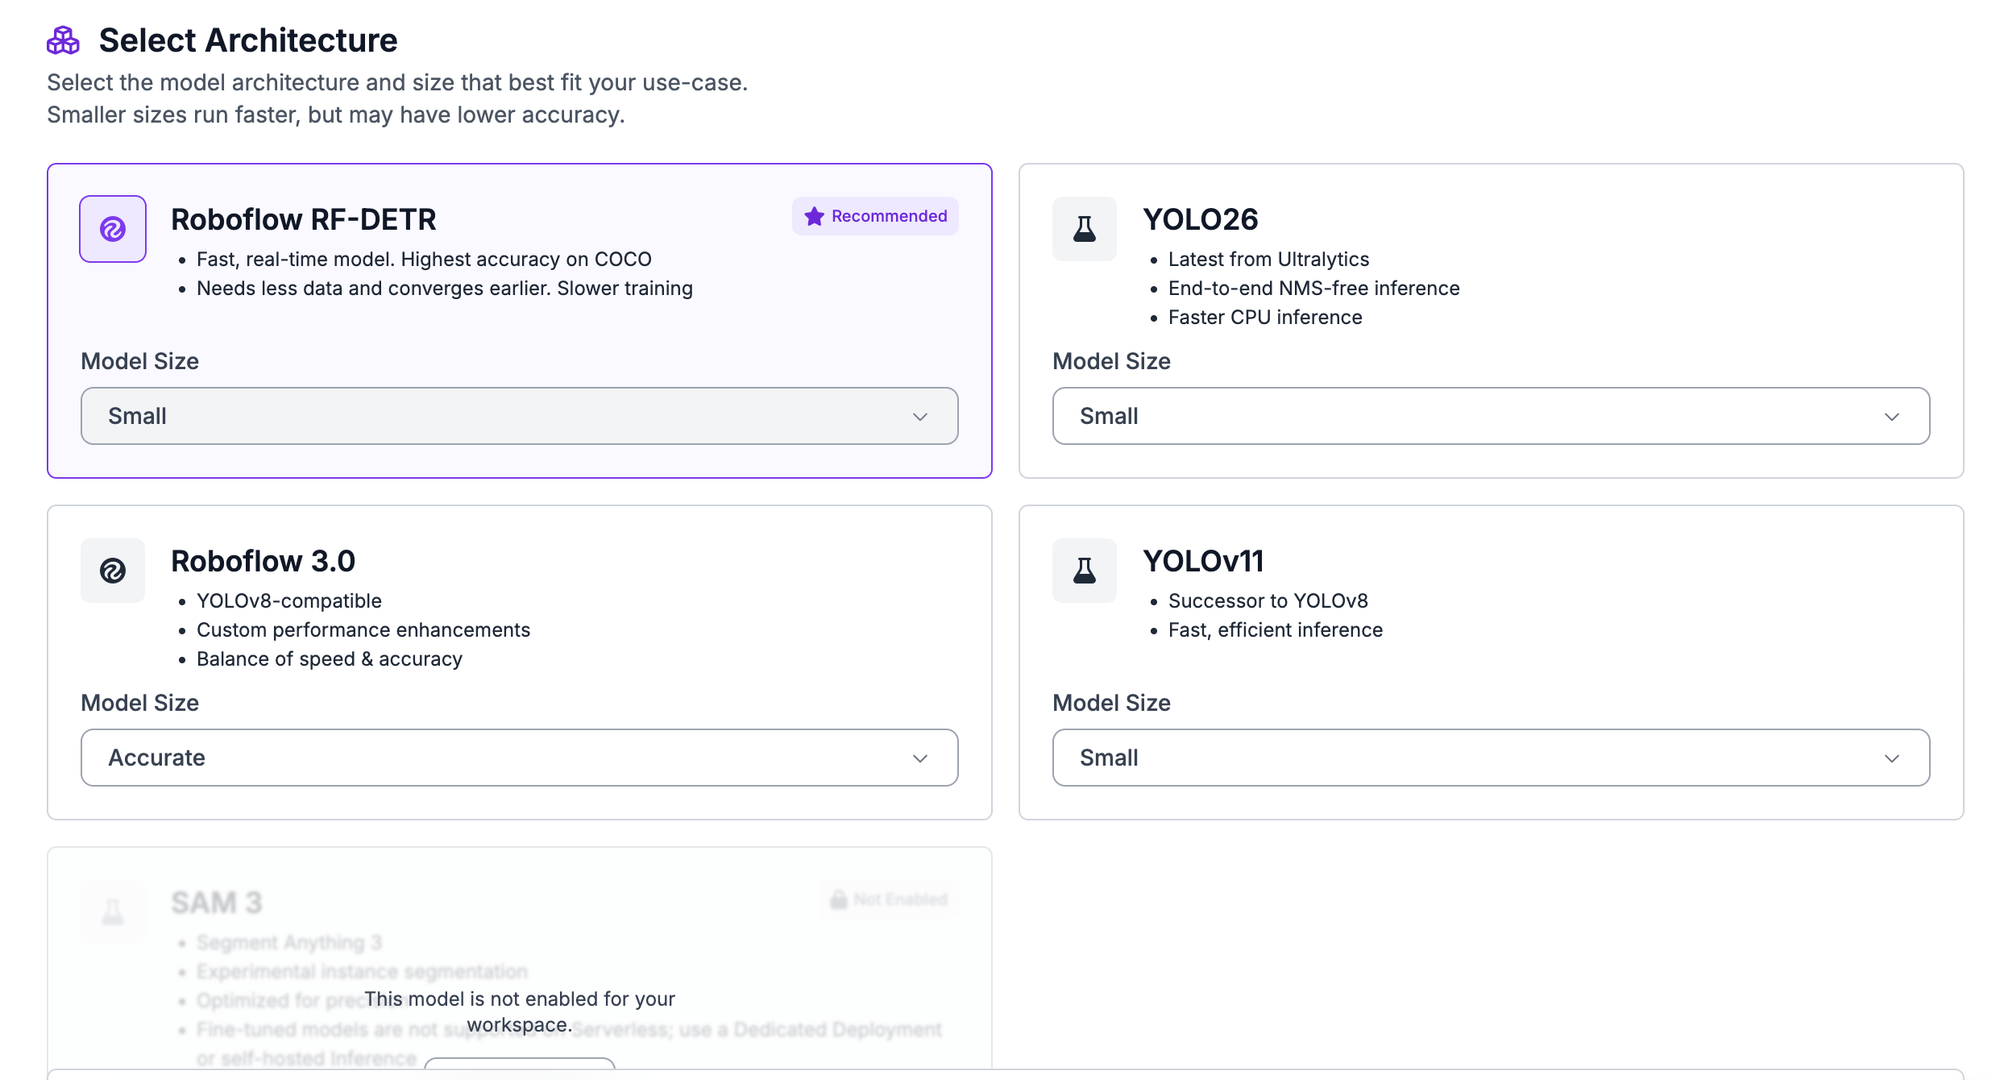
Task: Click the Not Enabled lock icon
Action: 838,899
